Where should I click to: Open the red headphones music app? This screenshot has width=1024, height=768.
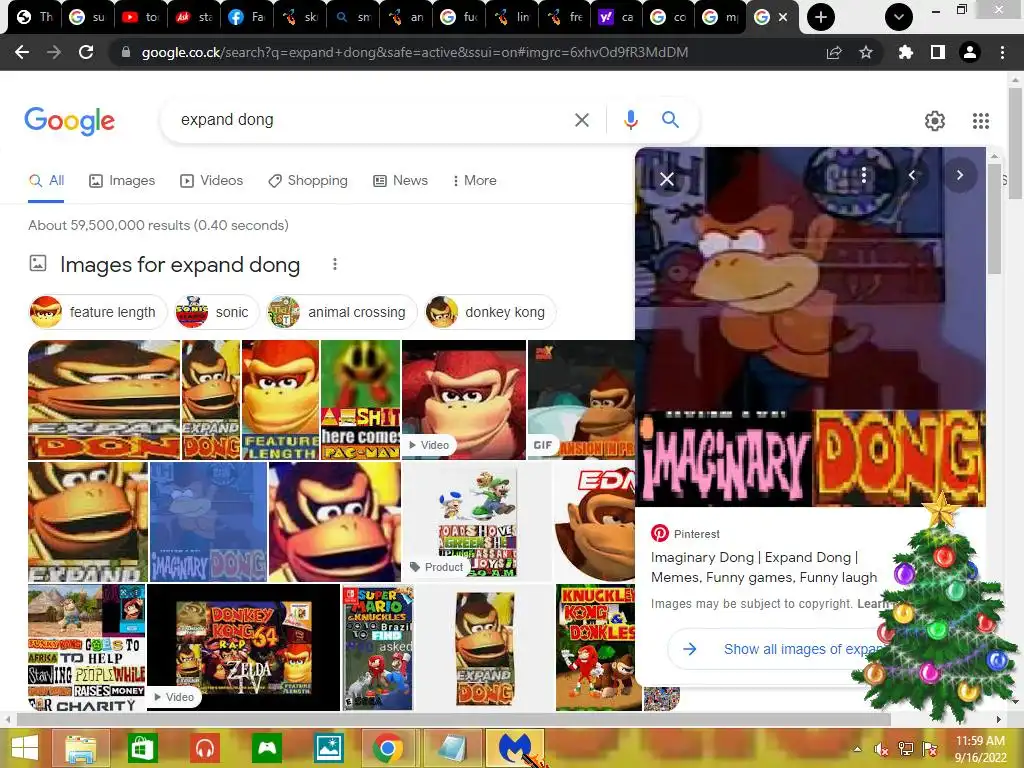(204, 748)
